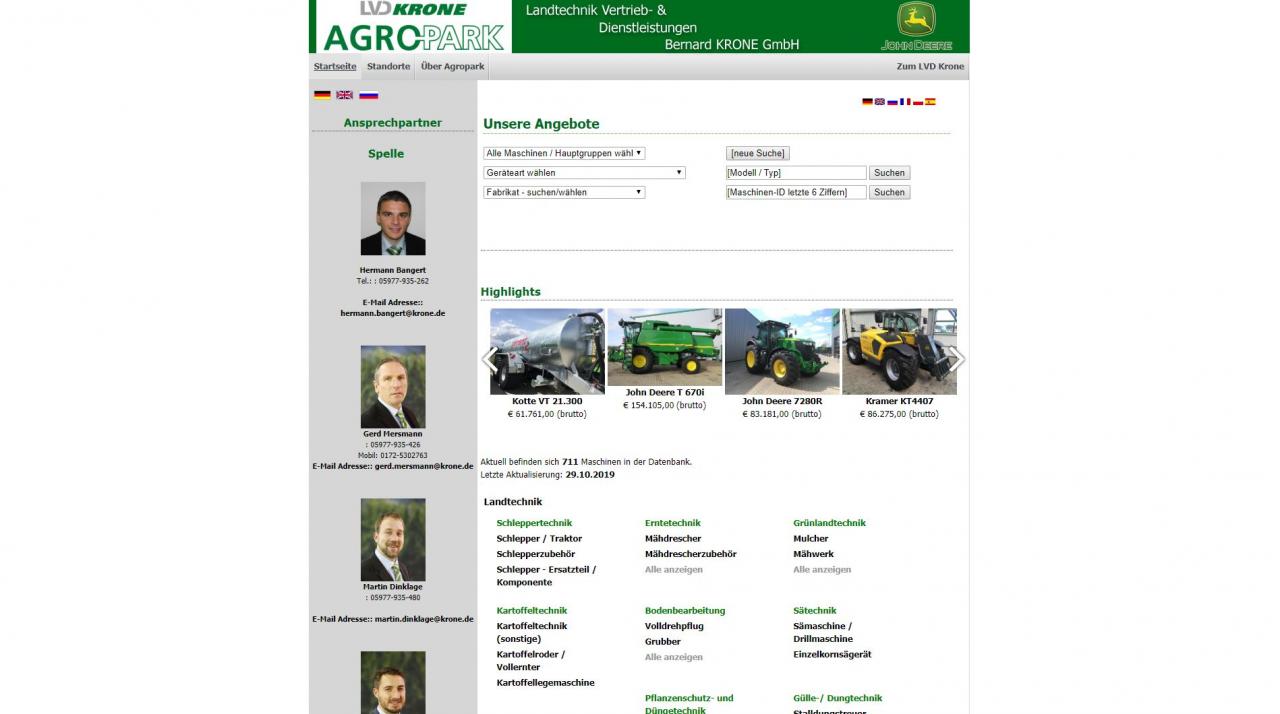
Task: Open the Sätechnik category
Action: 815,611
